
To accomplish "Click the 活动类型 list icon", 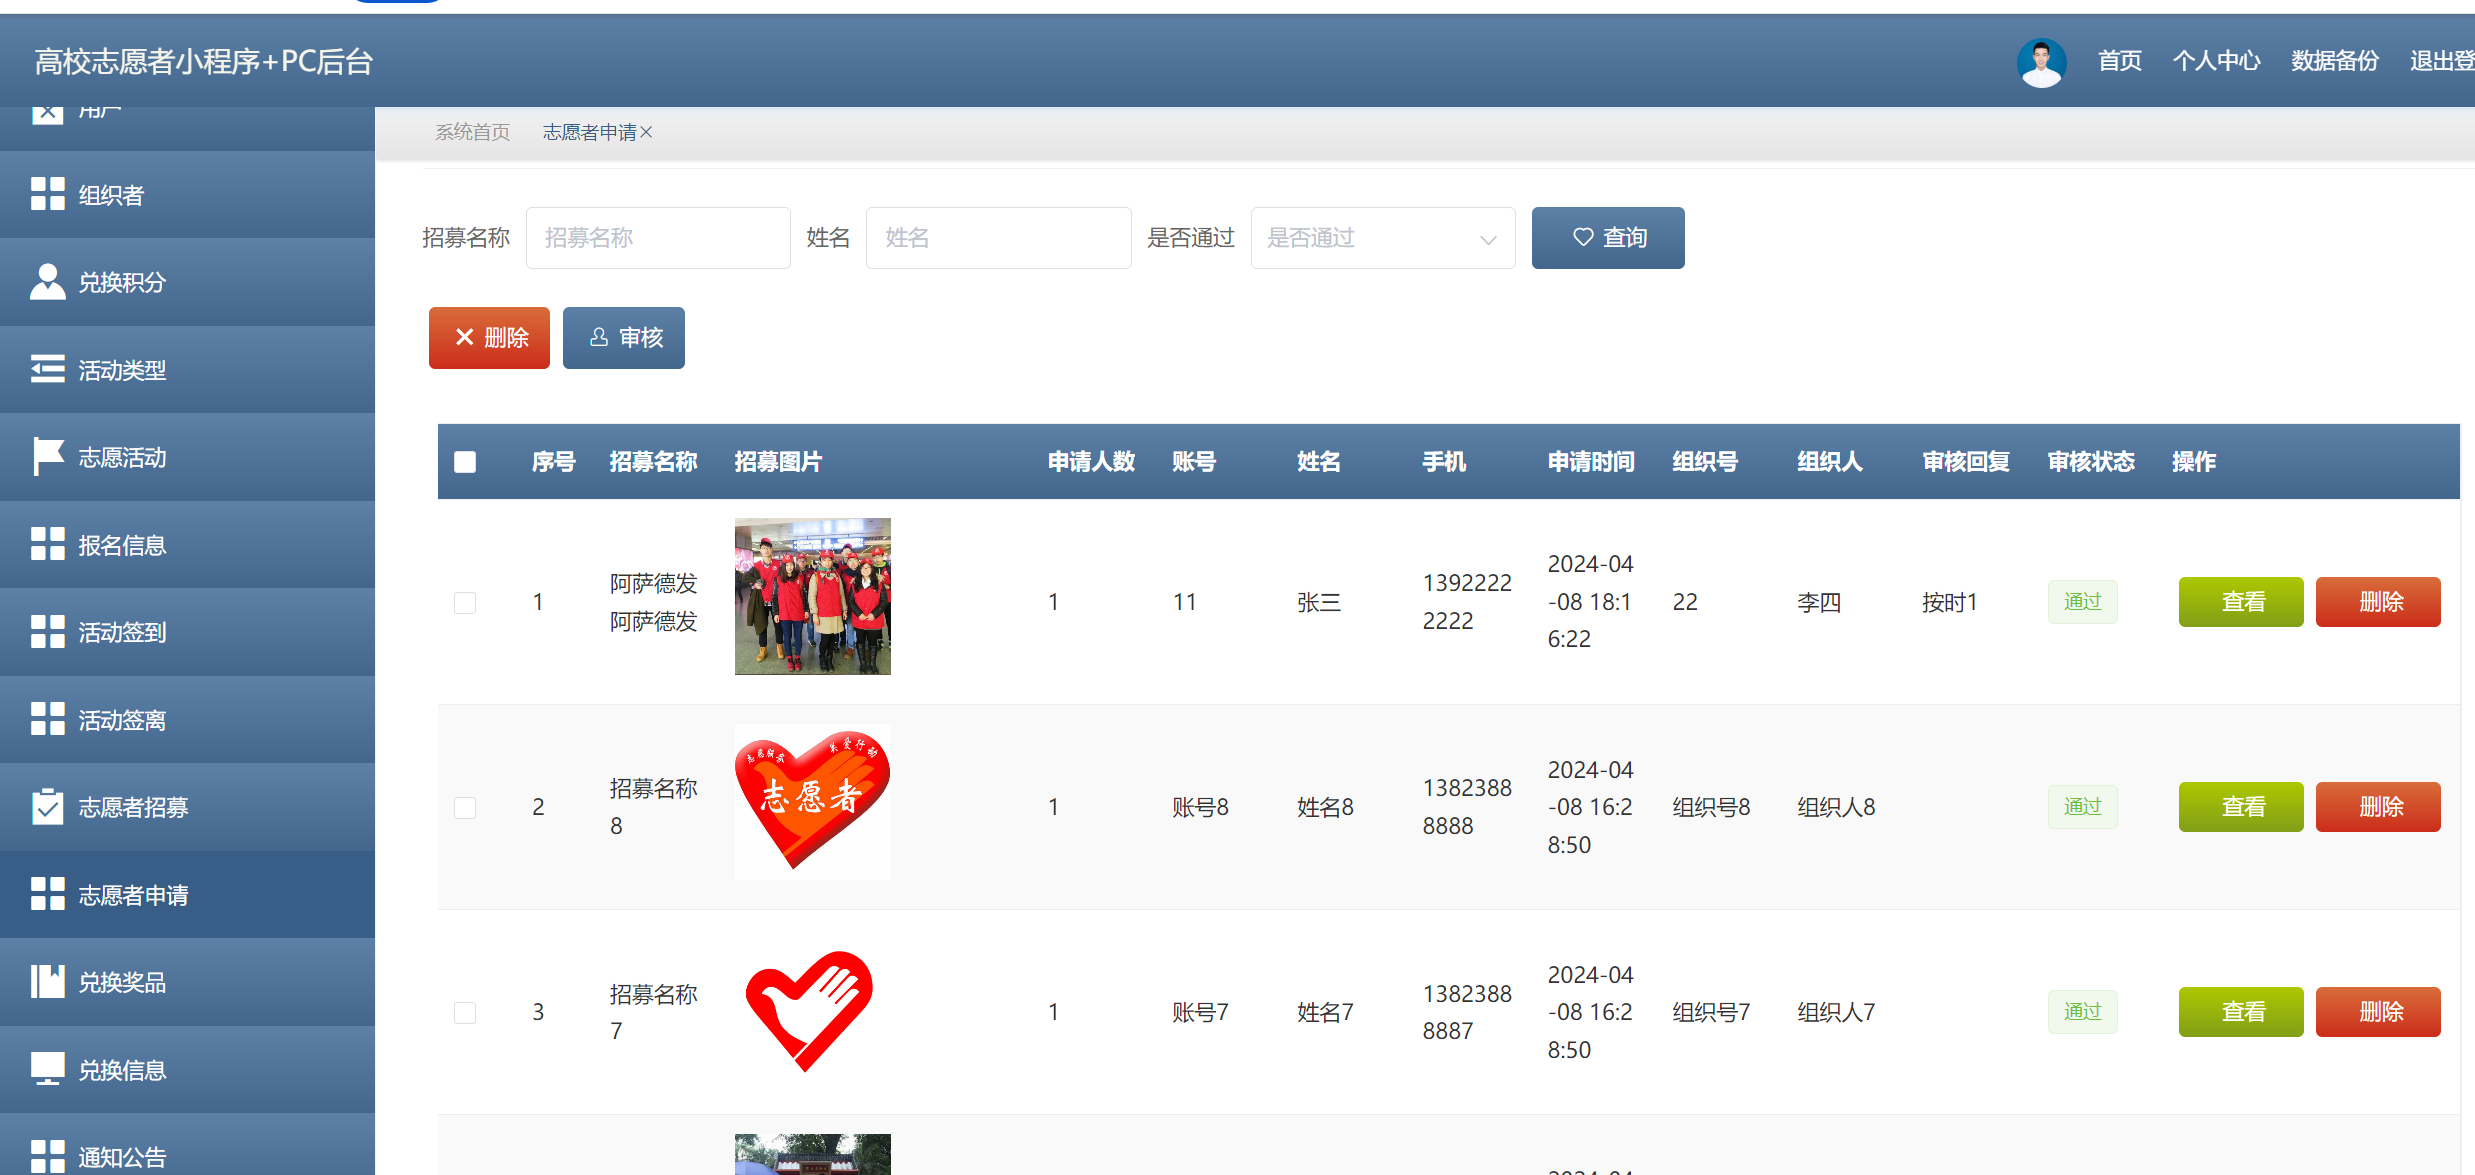I will (x=47, y=369).
